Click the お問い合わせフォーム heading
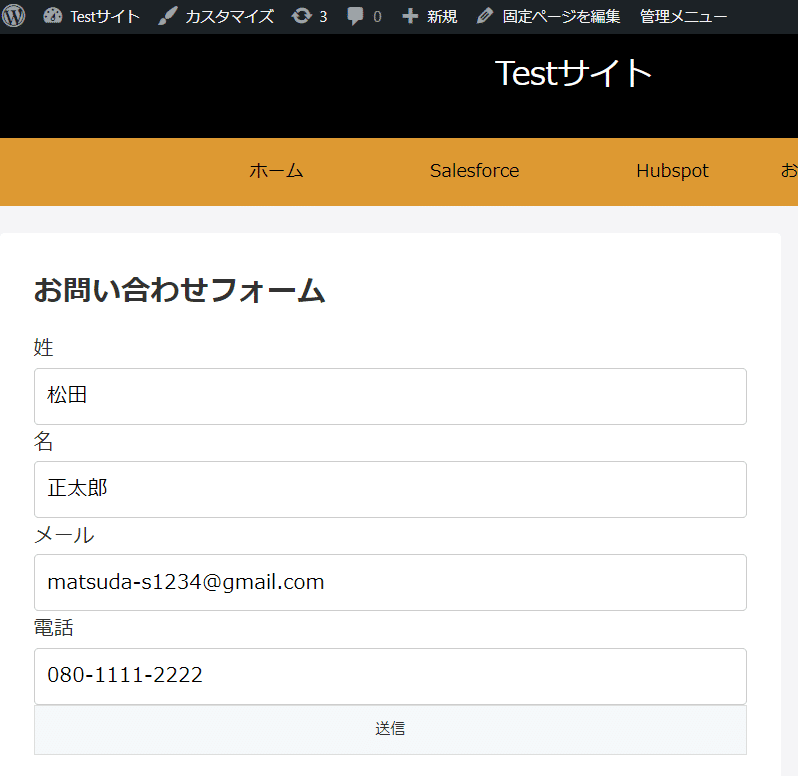This screenshot has height=776, width=798. point(179,290)
